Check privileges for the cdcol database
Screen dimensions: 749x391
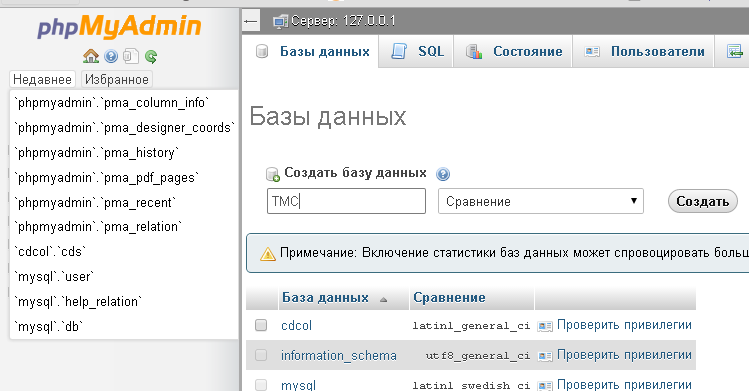624,325
